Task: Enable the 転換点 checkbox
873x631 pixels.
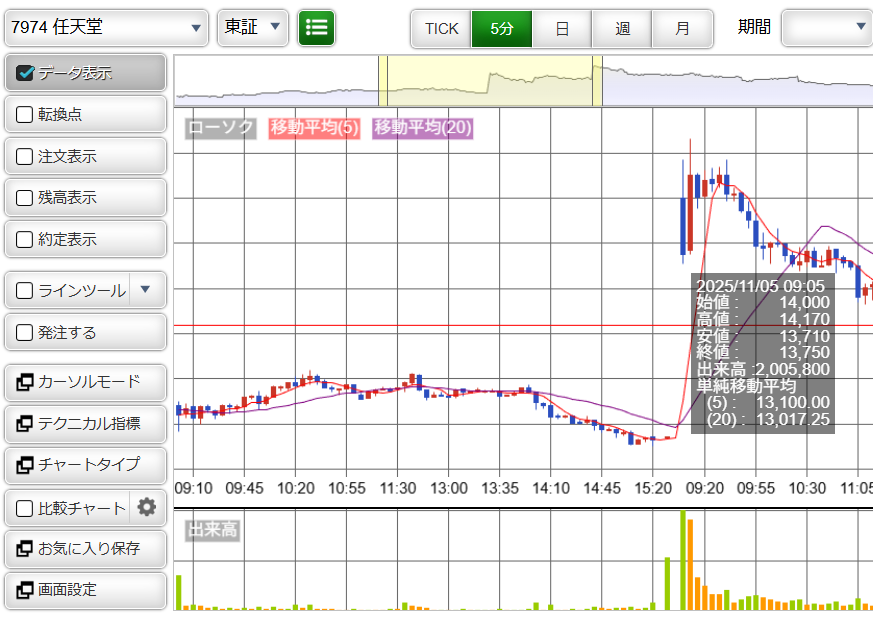Action: [26, 115]
